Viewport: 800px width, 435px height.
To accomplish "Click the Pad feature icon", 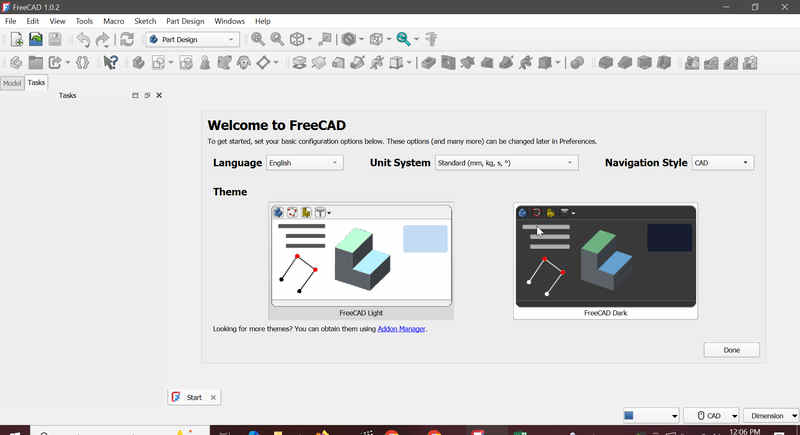I will point(299,63).
